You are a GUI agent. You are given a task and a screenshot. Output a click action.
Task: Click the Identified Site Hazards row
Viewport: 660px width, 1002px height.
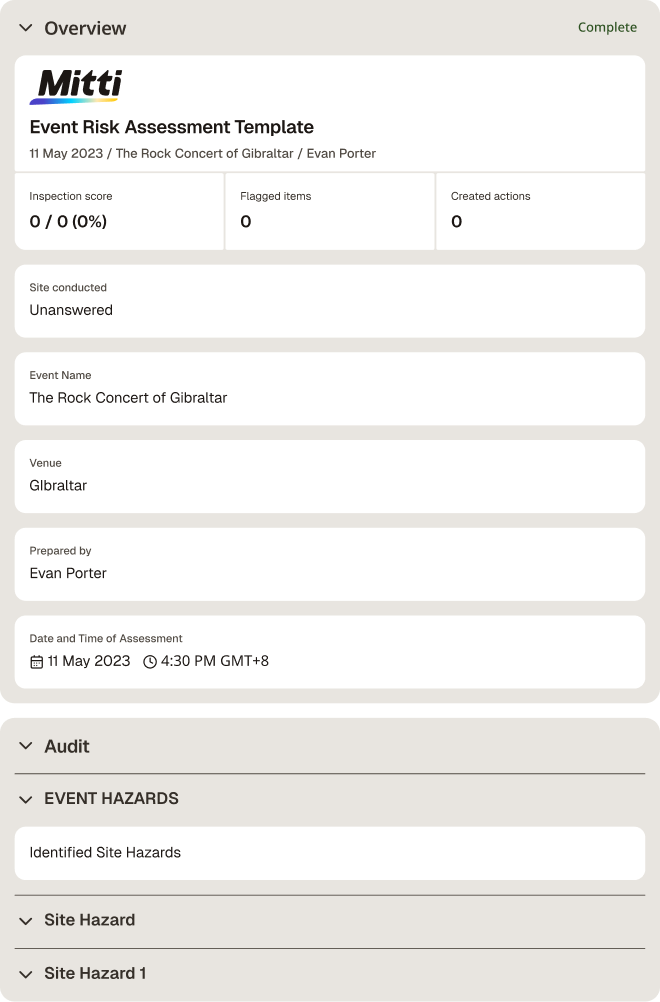tap(330, 853)
